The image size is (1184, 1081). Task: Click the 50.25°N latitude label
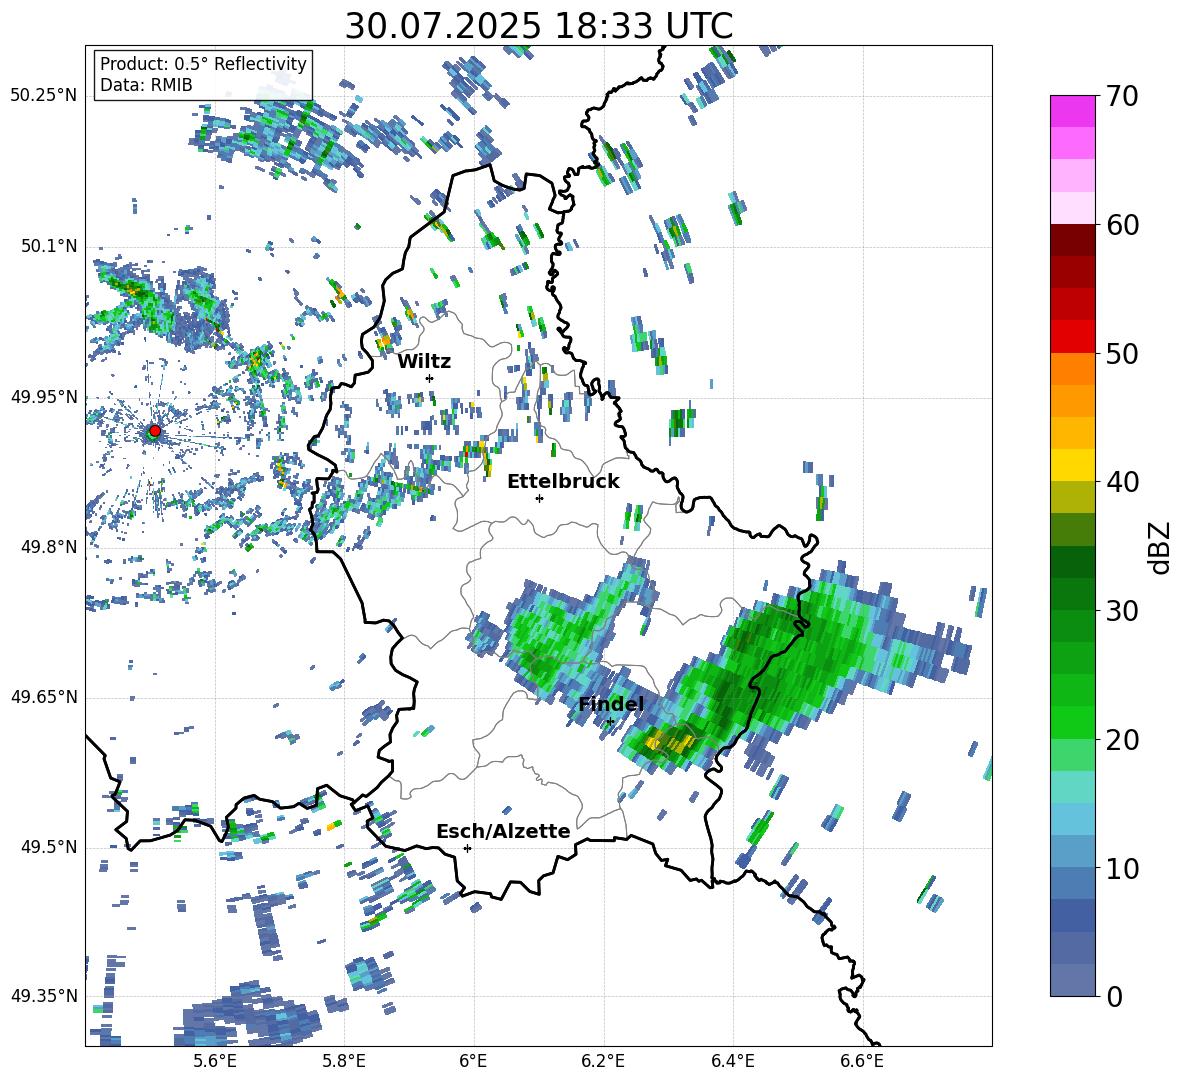coord(43,96)
